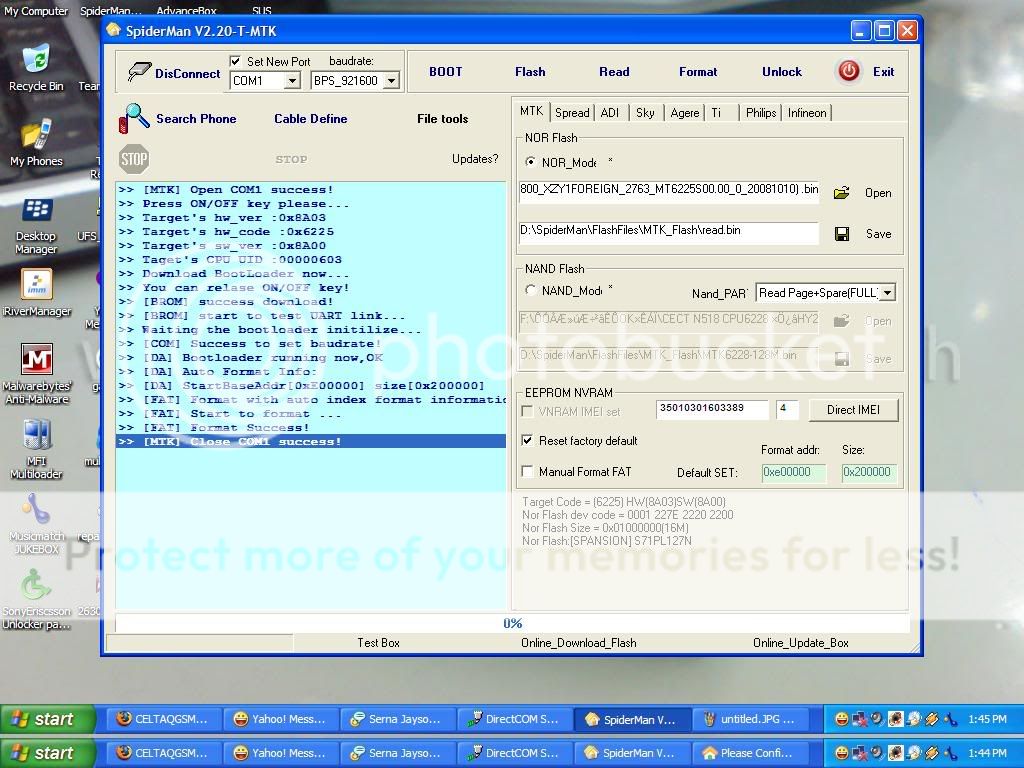Click the SpiderMan title bar icon
Viewport: 1024px width, 768px height.
point(114,30)
